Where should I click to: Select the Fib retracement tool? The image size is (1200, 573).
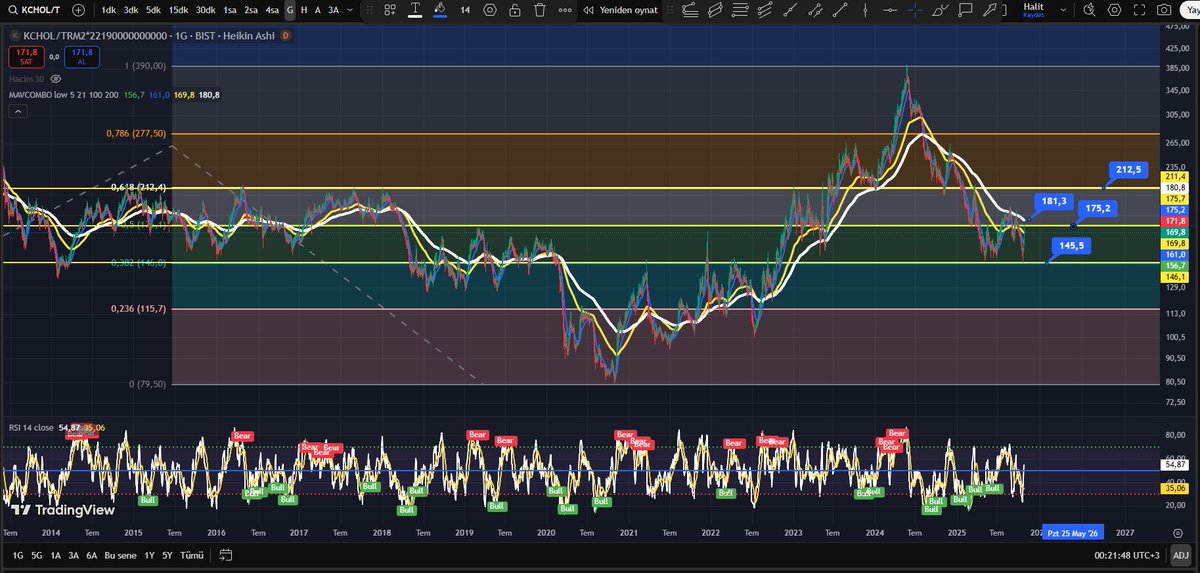pyautogui.click(x=689, y=9)
